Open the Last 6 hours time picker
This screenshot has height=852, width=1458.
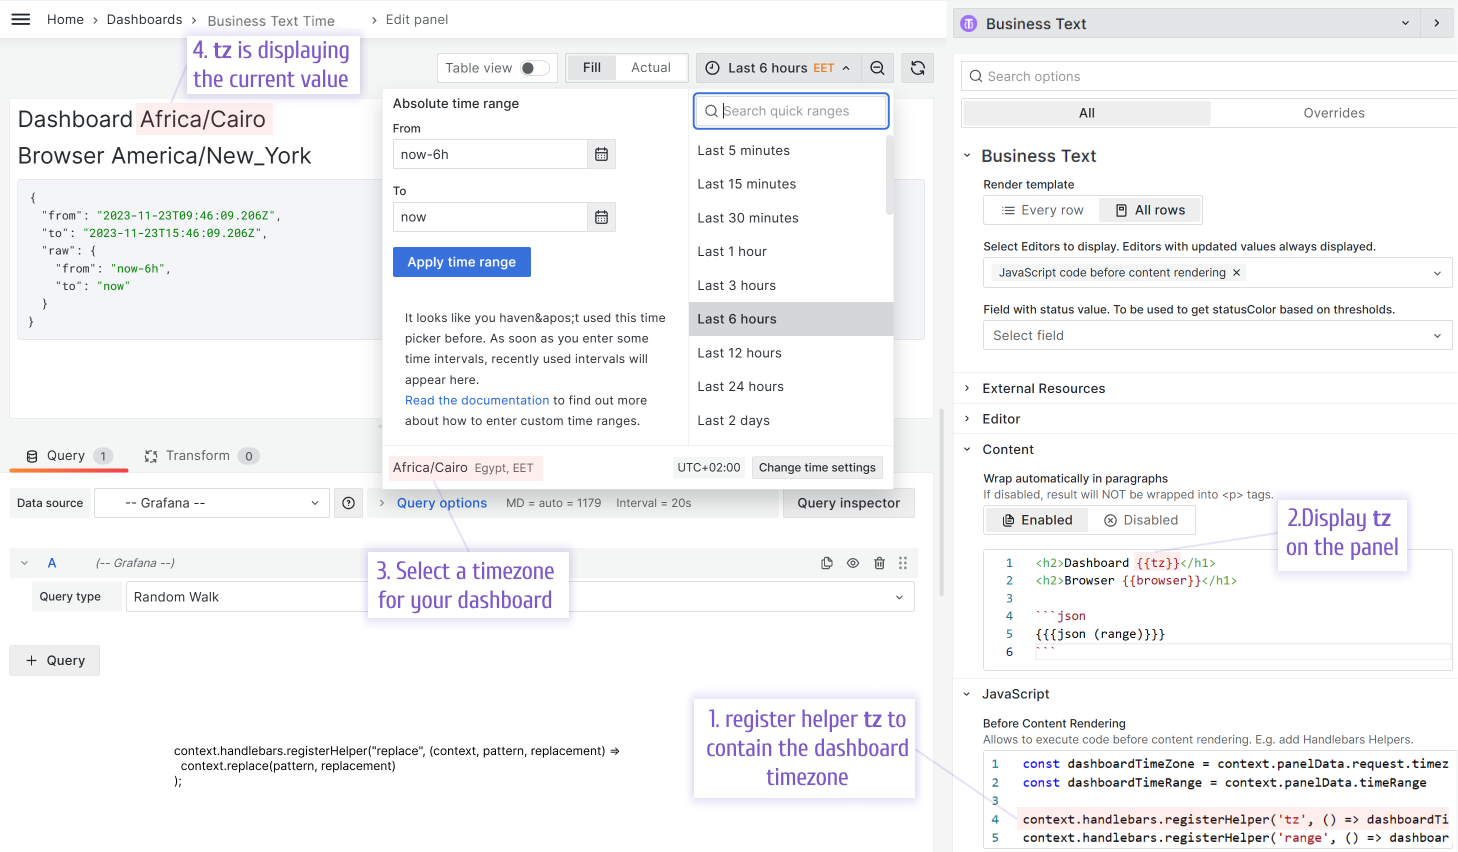[x=778, y=68]
